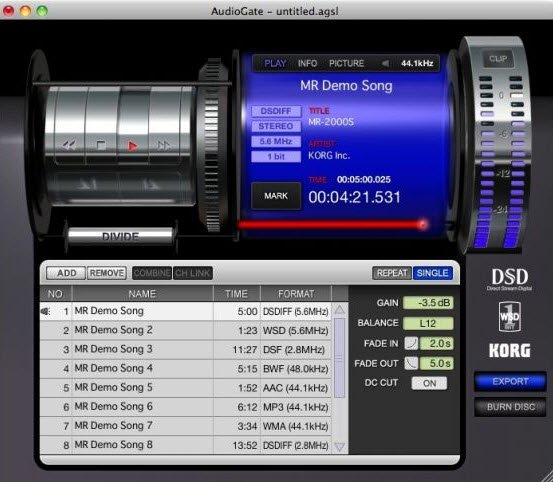Click the COMBINE button

[x=152, y=273]
